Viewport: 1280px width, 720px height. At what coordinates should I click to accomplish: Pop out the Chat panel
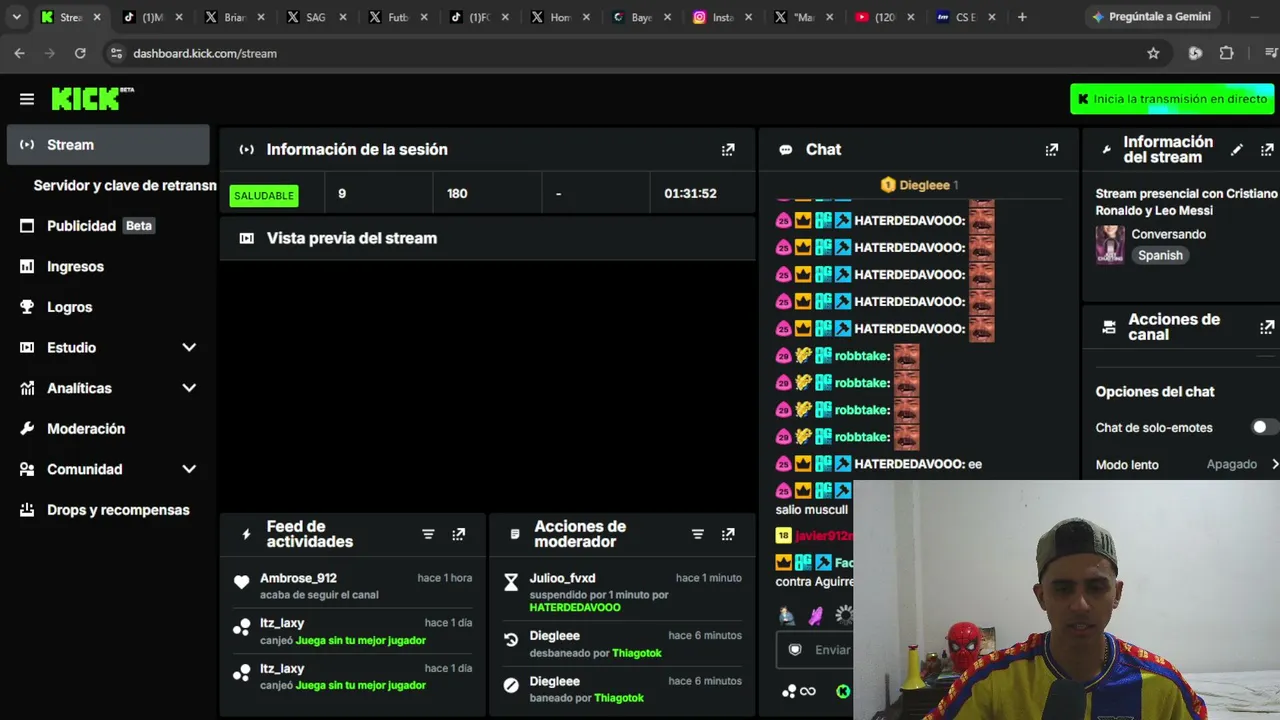(1051, 150)
